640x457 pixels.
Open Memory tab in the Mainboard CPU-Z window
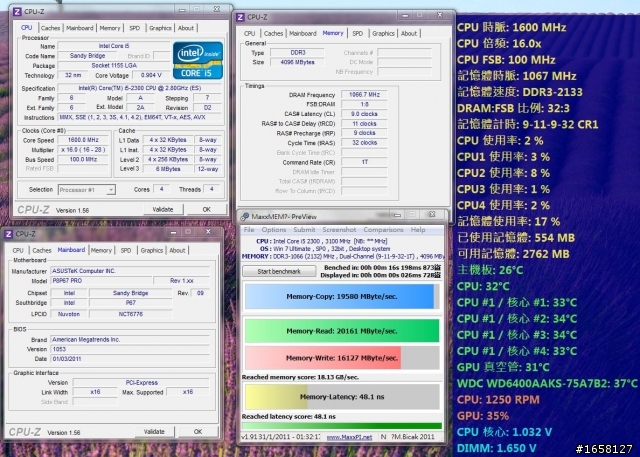101,251
